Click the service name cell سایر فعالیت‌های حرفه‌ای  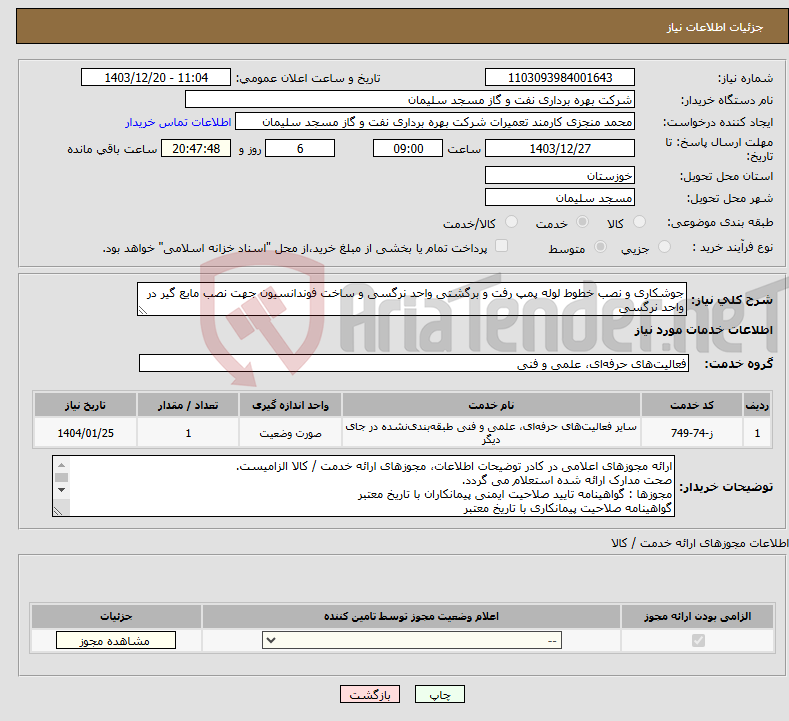(x=491, y=433)
